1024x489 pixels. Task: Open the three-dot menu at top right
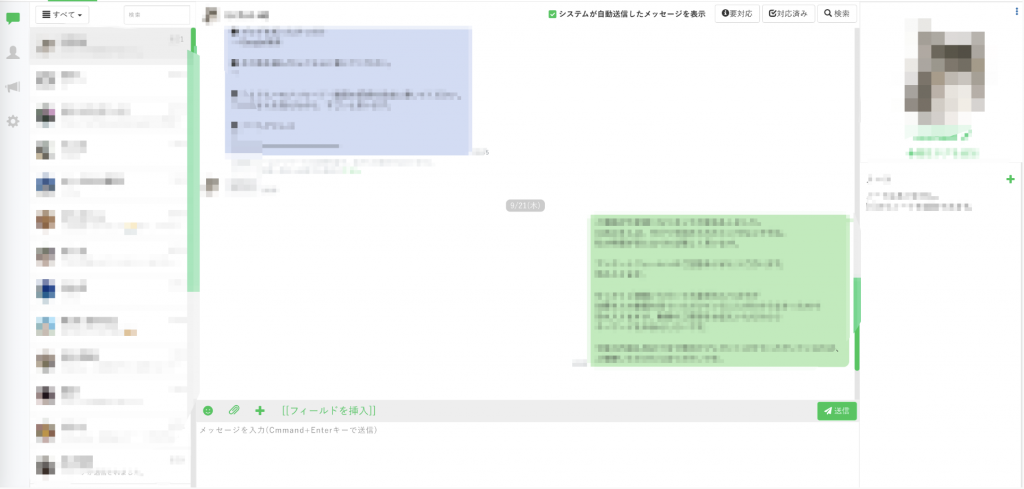click(1016, 9)
